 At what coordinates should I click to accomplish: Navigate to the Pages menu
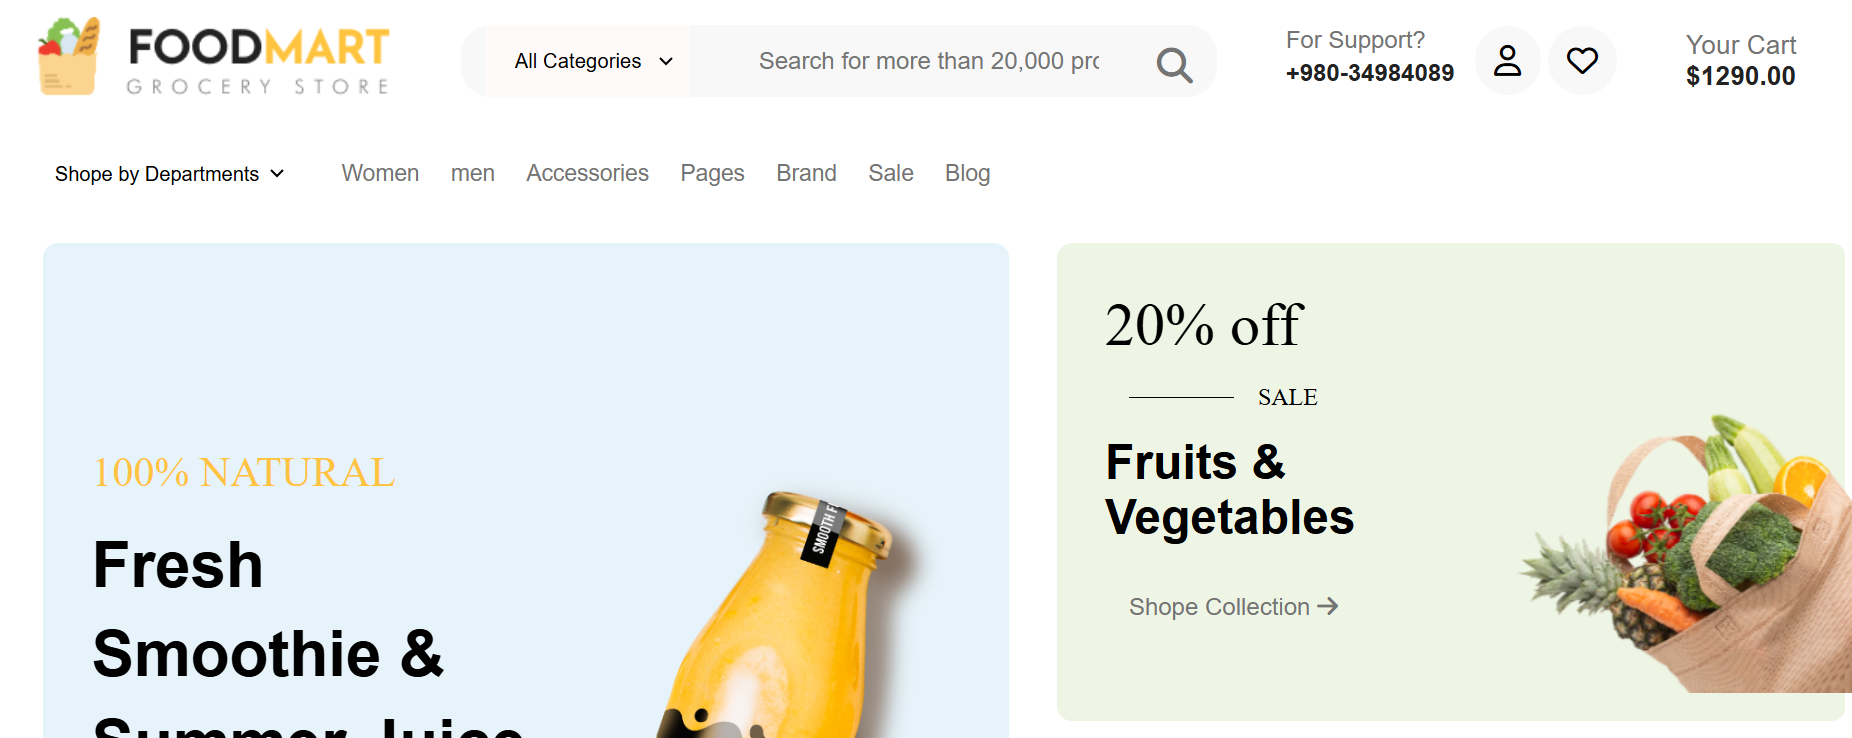pos(712,173)
